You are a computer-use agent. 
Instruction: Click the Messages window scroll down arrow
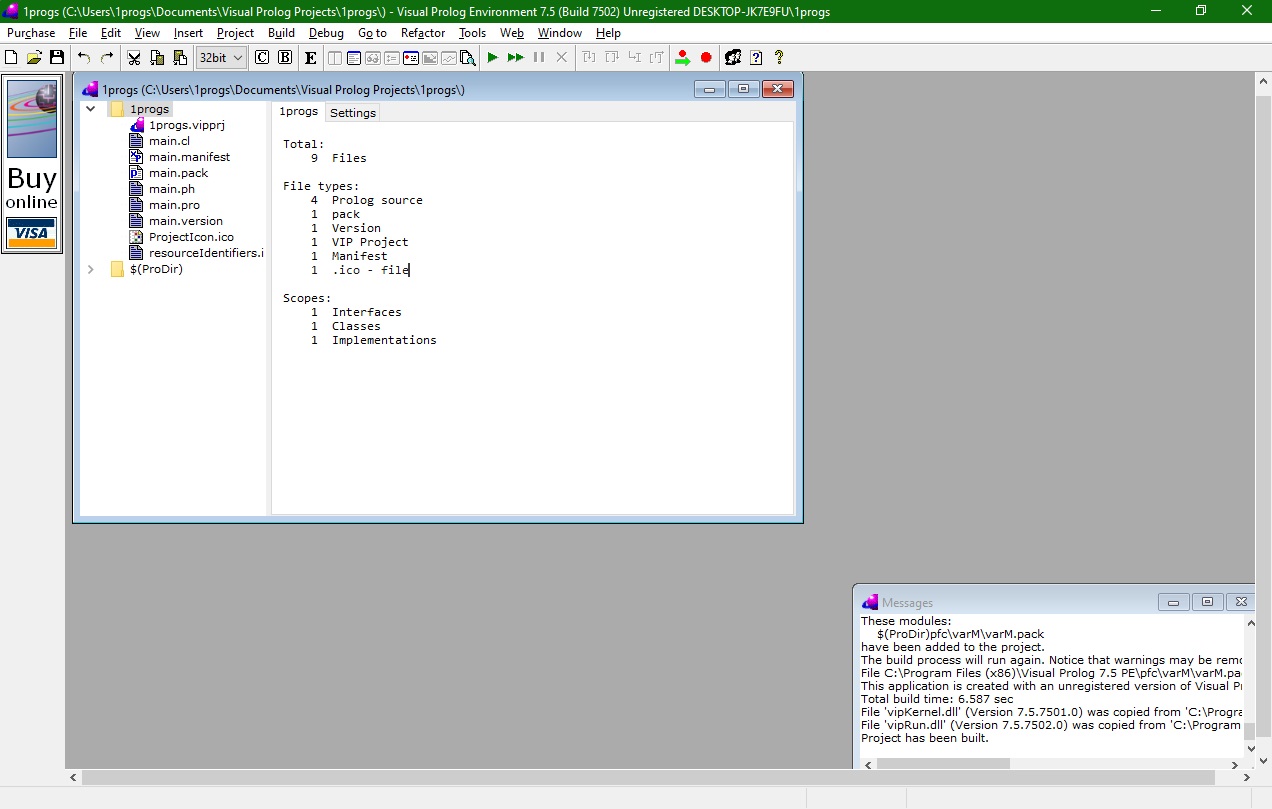[1249, 748]
